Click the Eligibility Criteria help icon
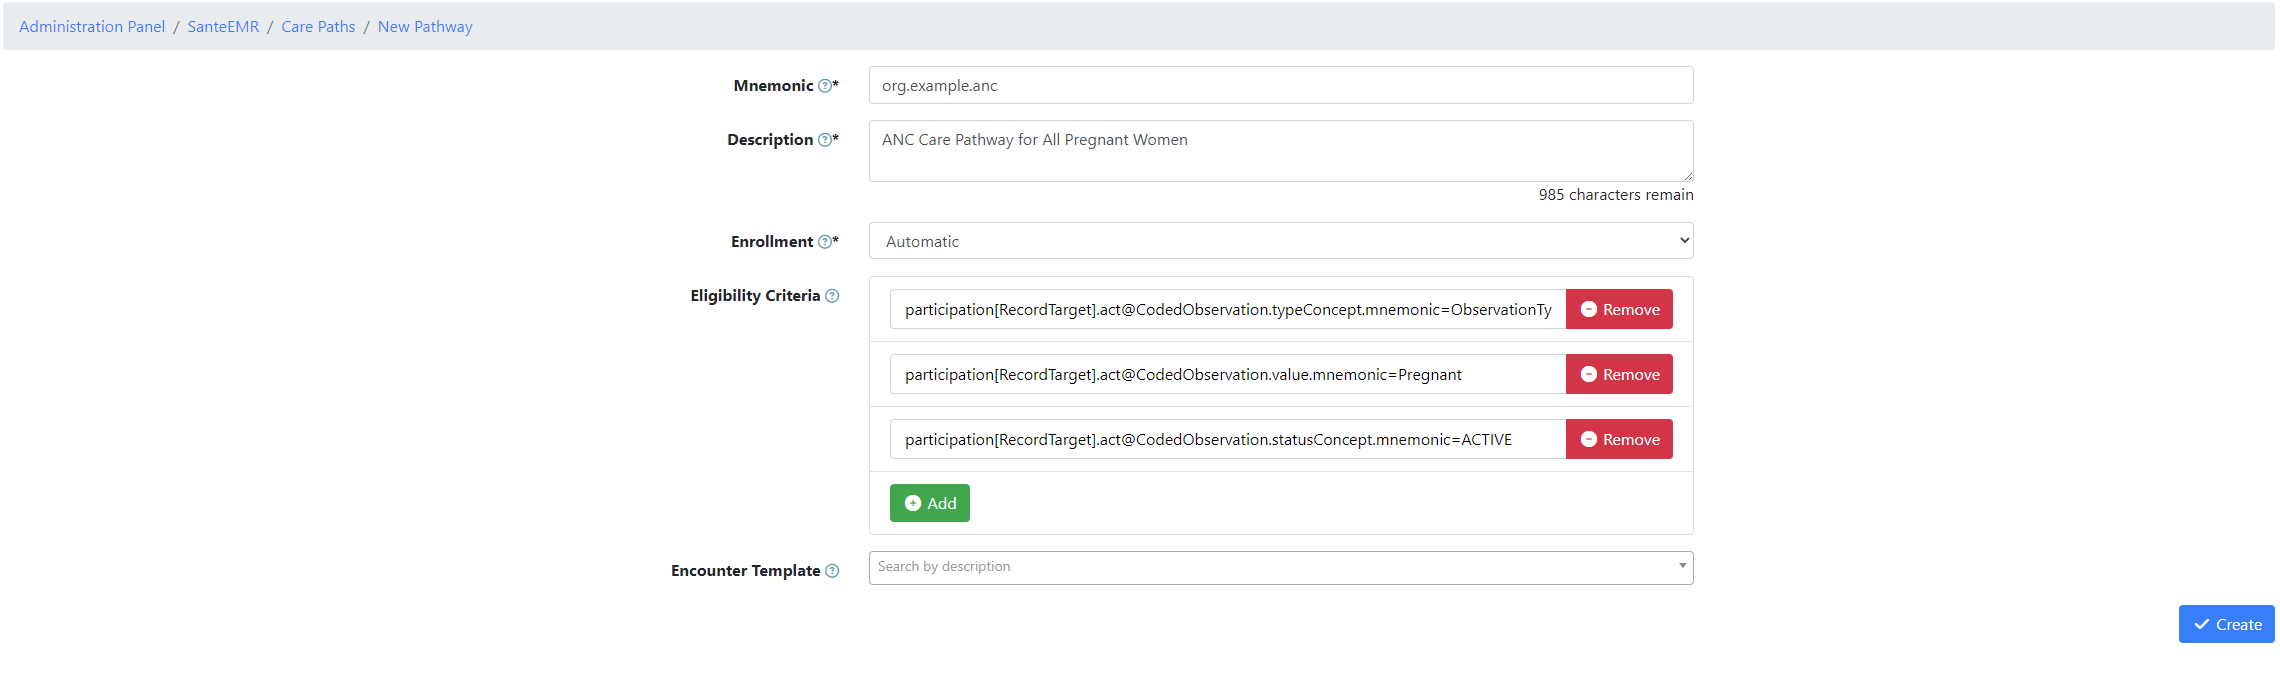Screen dimensions: 2280x673 coord(832,296)
